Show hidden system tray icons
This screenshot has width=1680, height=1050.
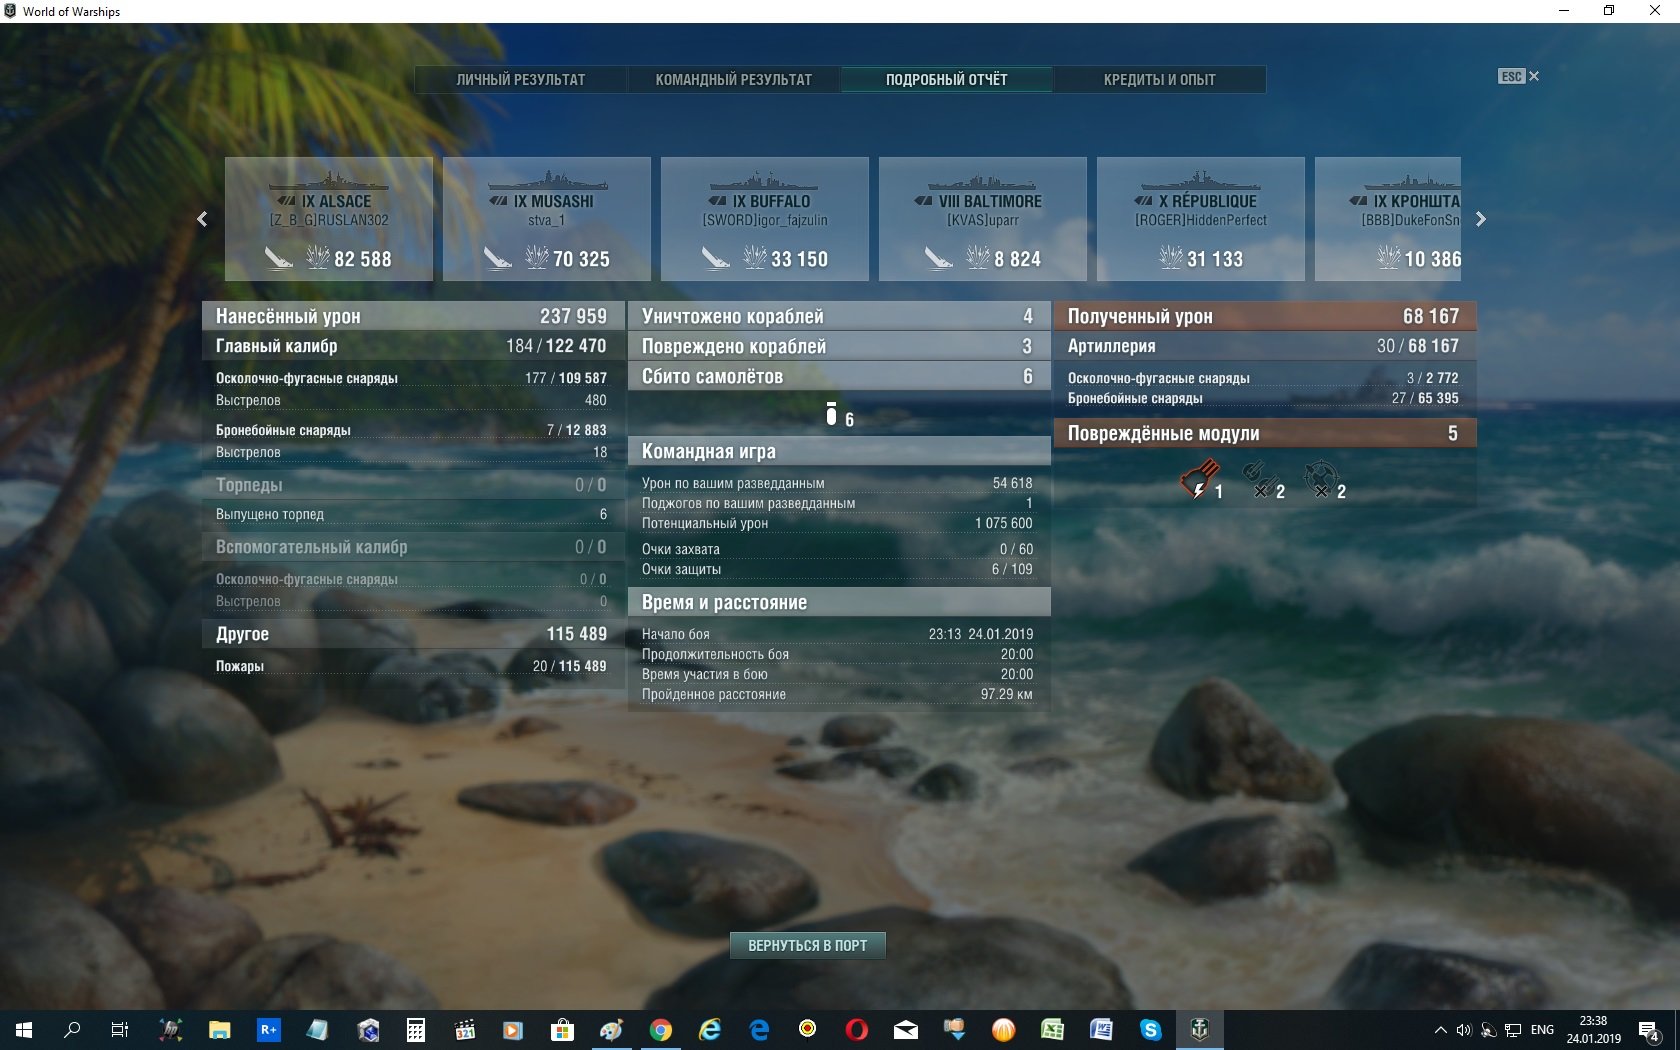tap(1440, 1029)
